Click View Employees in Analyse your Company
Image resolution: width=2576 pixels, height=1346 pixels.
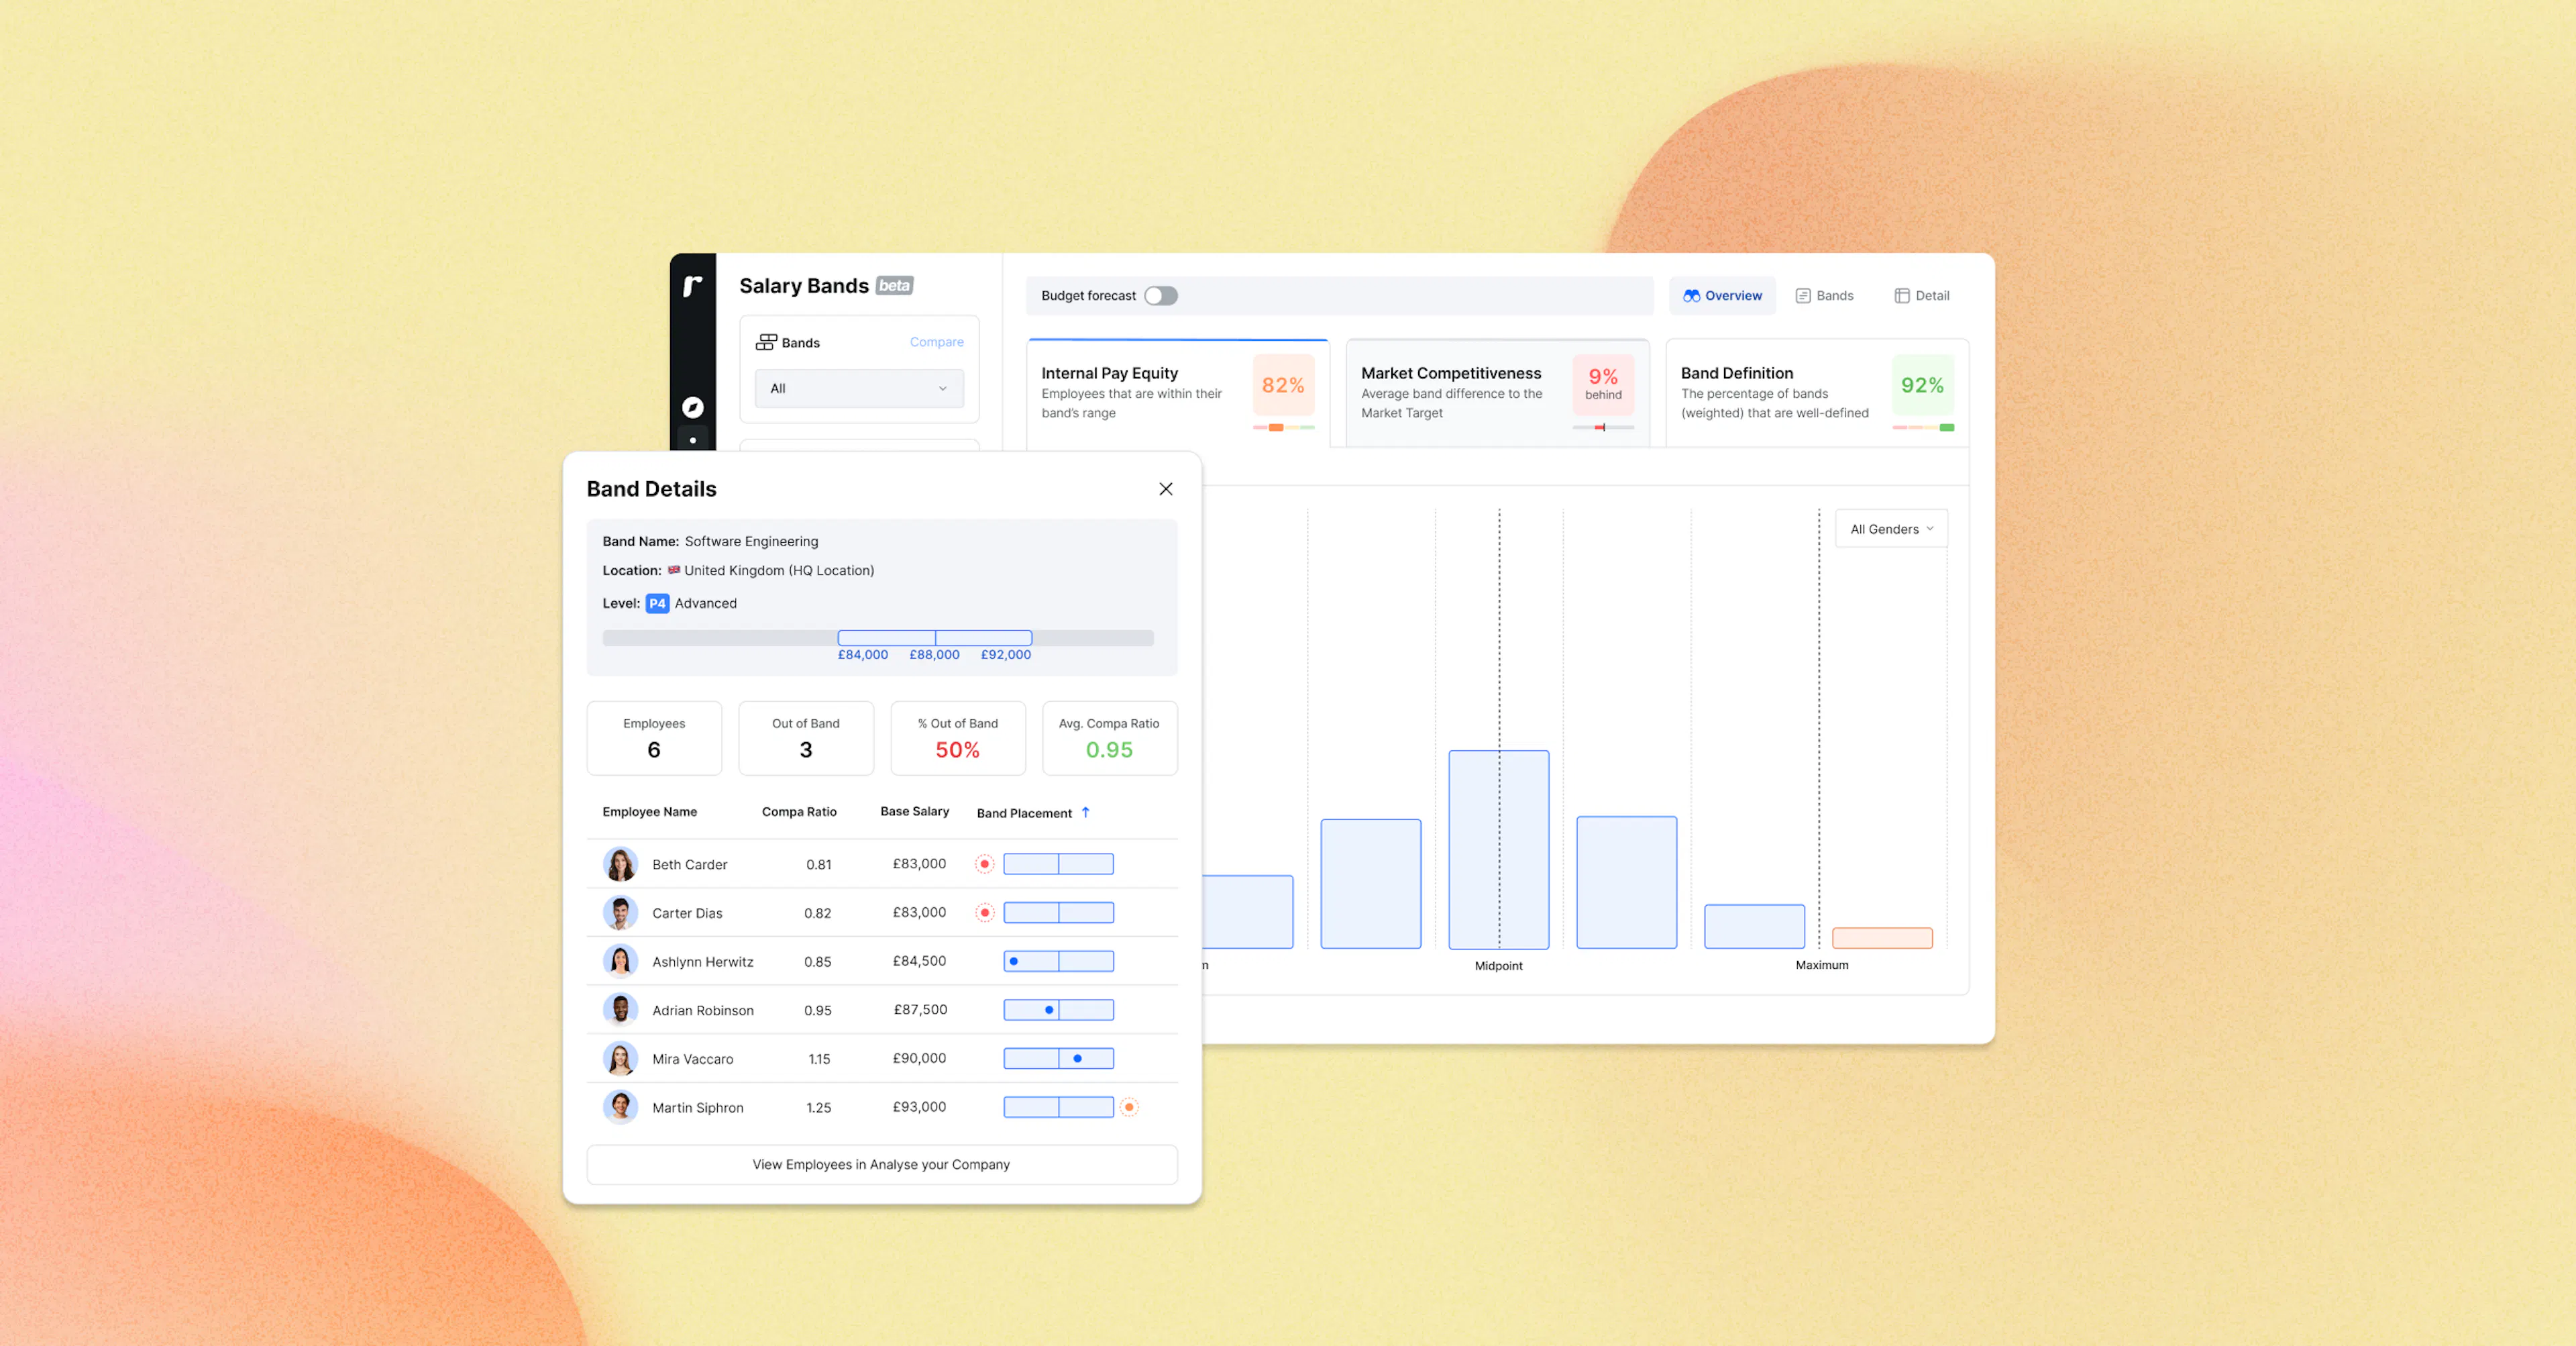(881, 1164)
